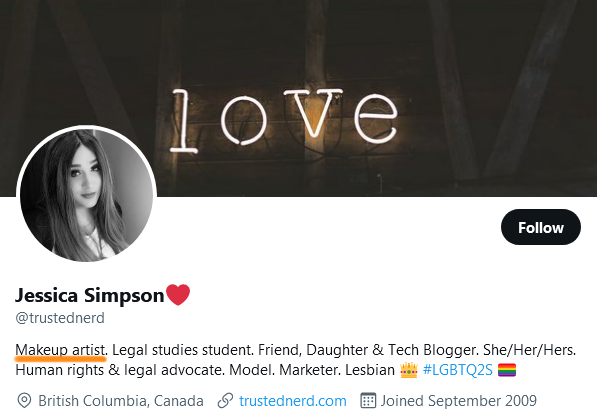Click the location pin icon
Screen dimensions: 597x414
pyautogui.click(x=24, y=401)
